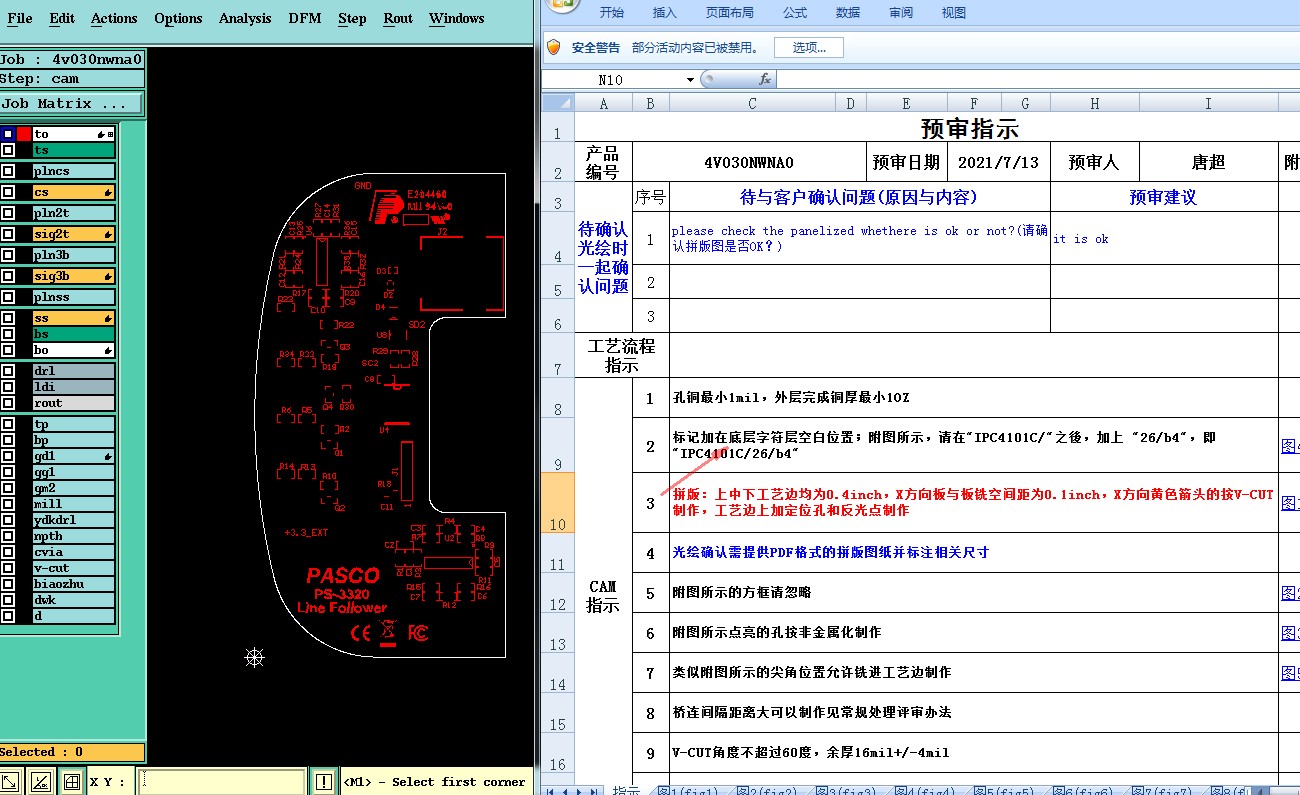Click the fx insert function icon
The height and width of the screenshot is (795, 1300).
click(765, 79)
